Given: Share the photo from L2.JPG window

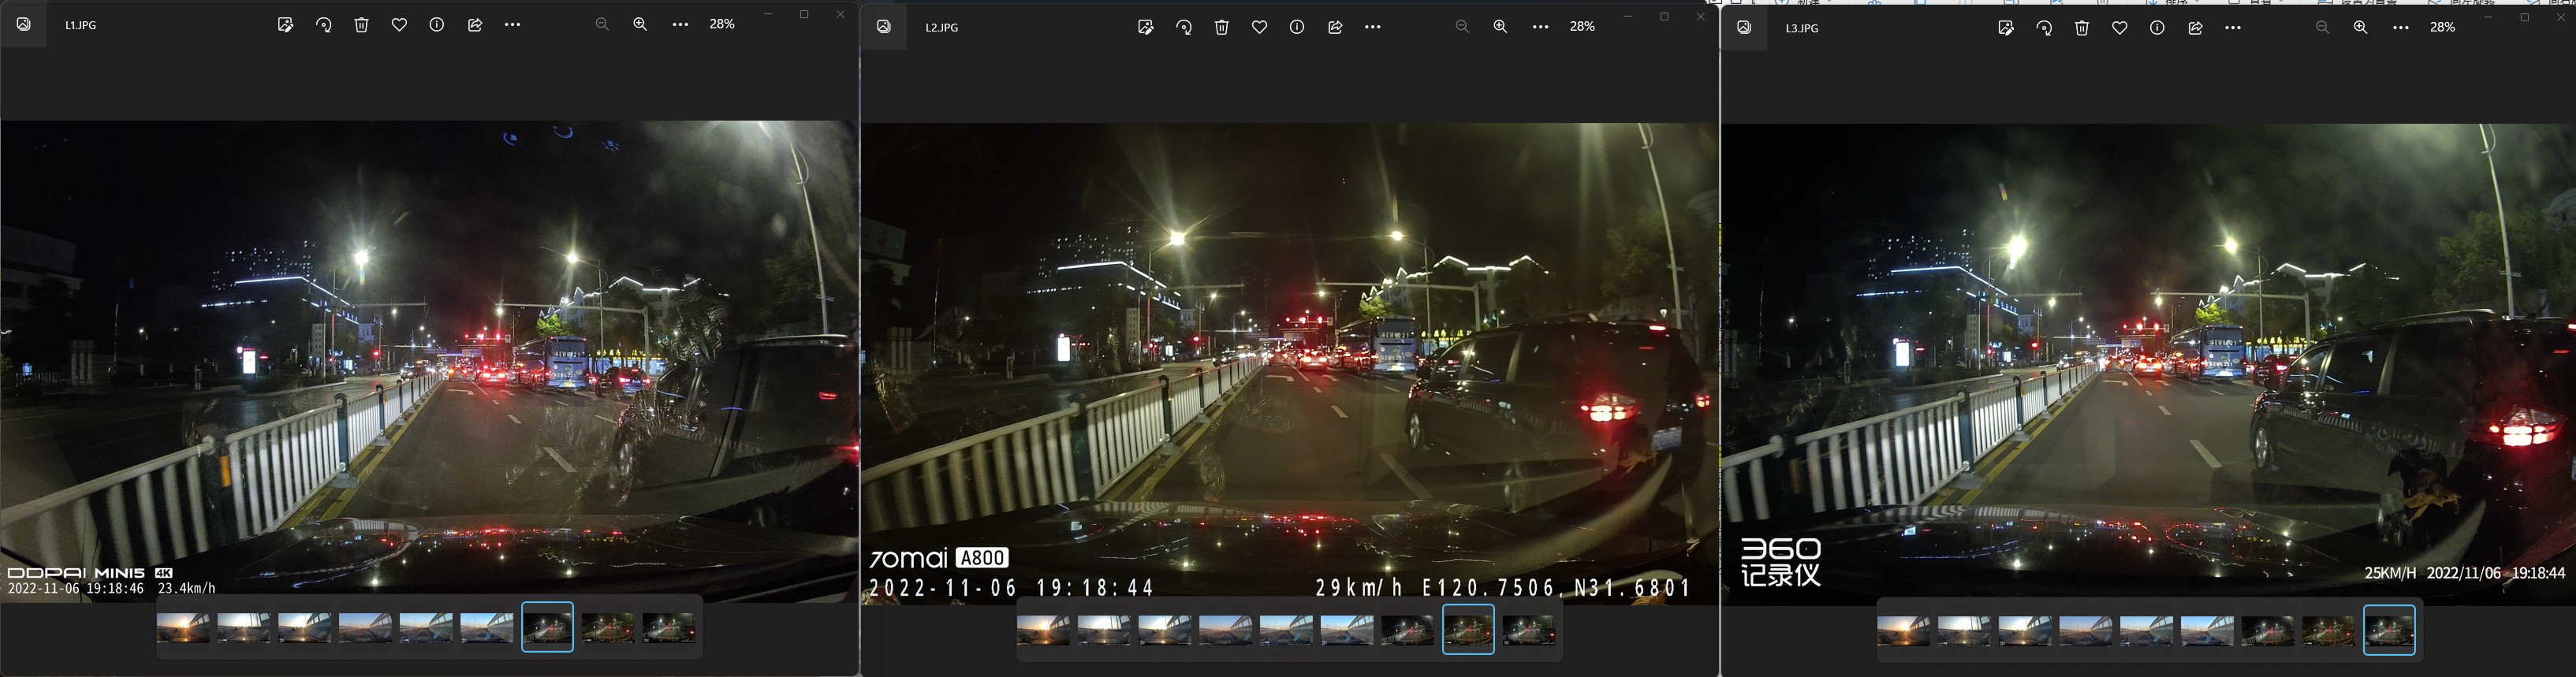Looking at the screenshot, I should pos(1335,27).
